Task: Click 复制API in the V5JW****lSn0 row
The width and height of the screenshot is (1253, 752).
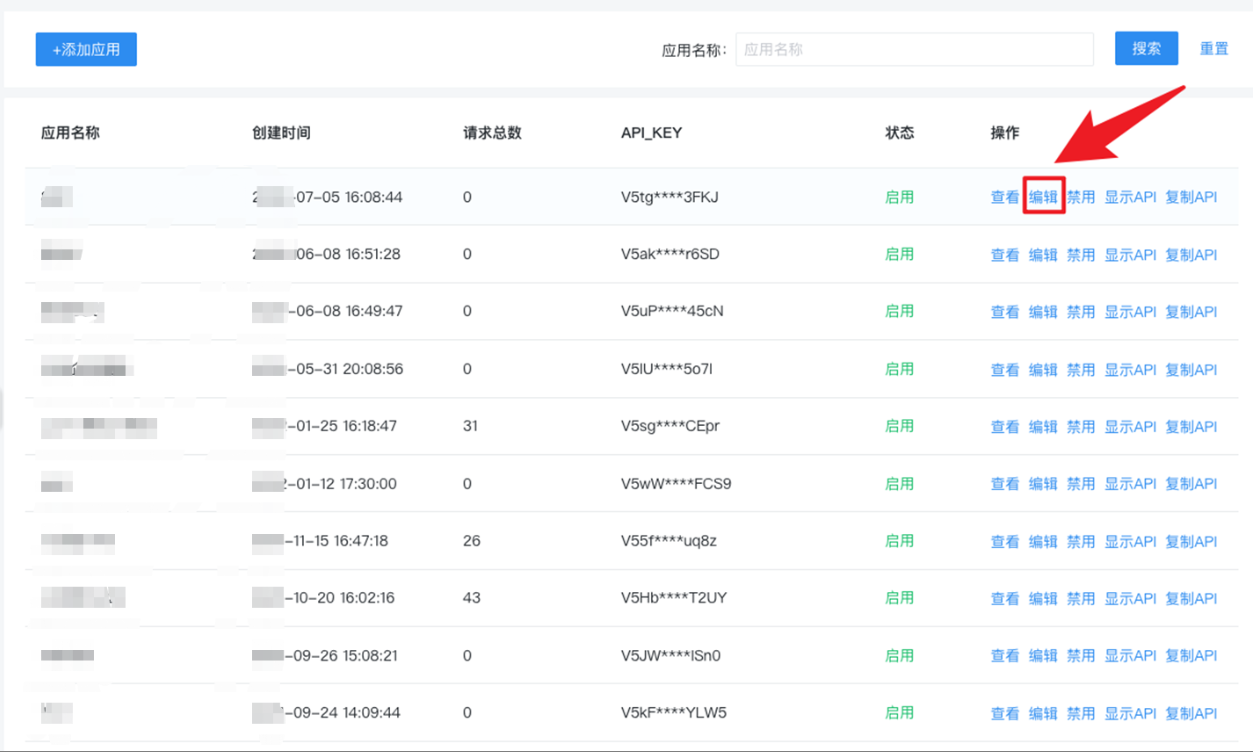Action: click(1190, 656)
